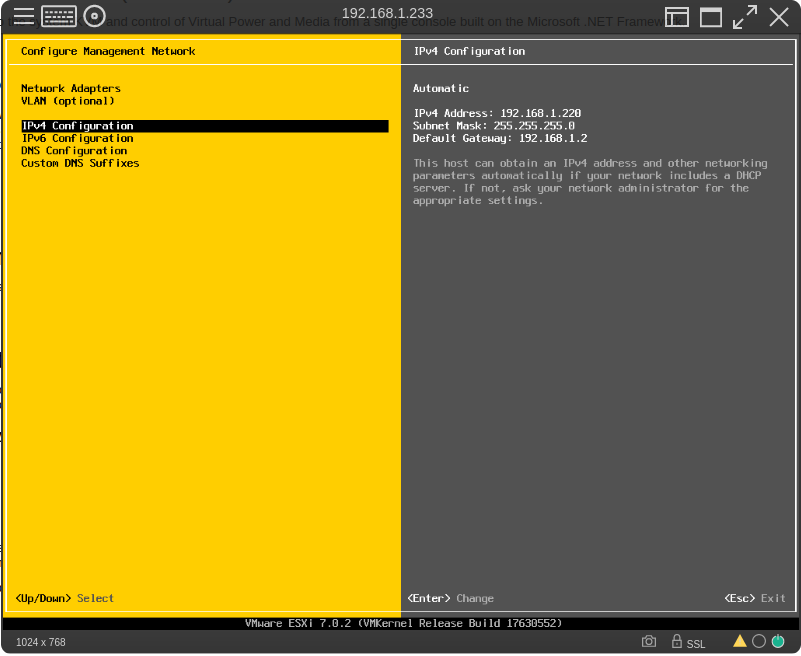The height and width of the screenshot is (656, 801).
Task: Click the circle UID status indicator
Action: point(759,641)
